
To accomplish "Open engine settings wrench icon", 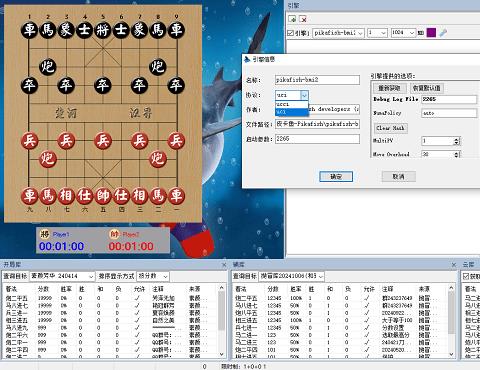I will click(x=443, y=33).
